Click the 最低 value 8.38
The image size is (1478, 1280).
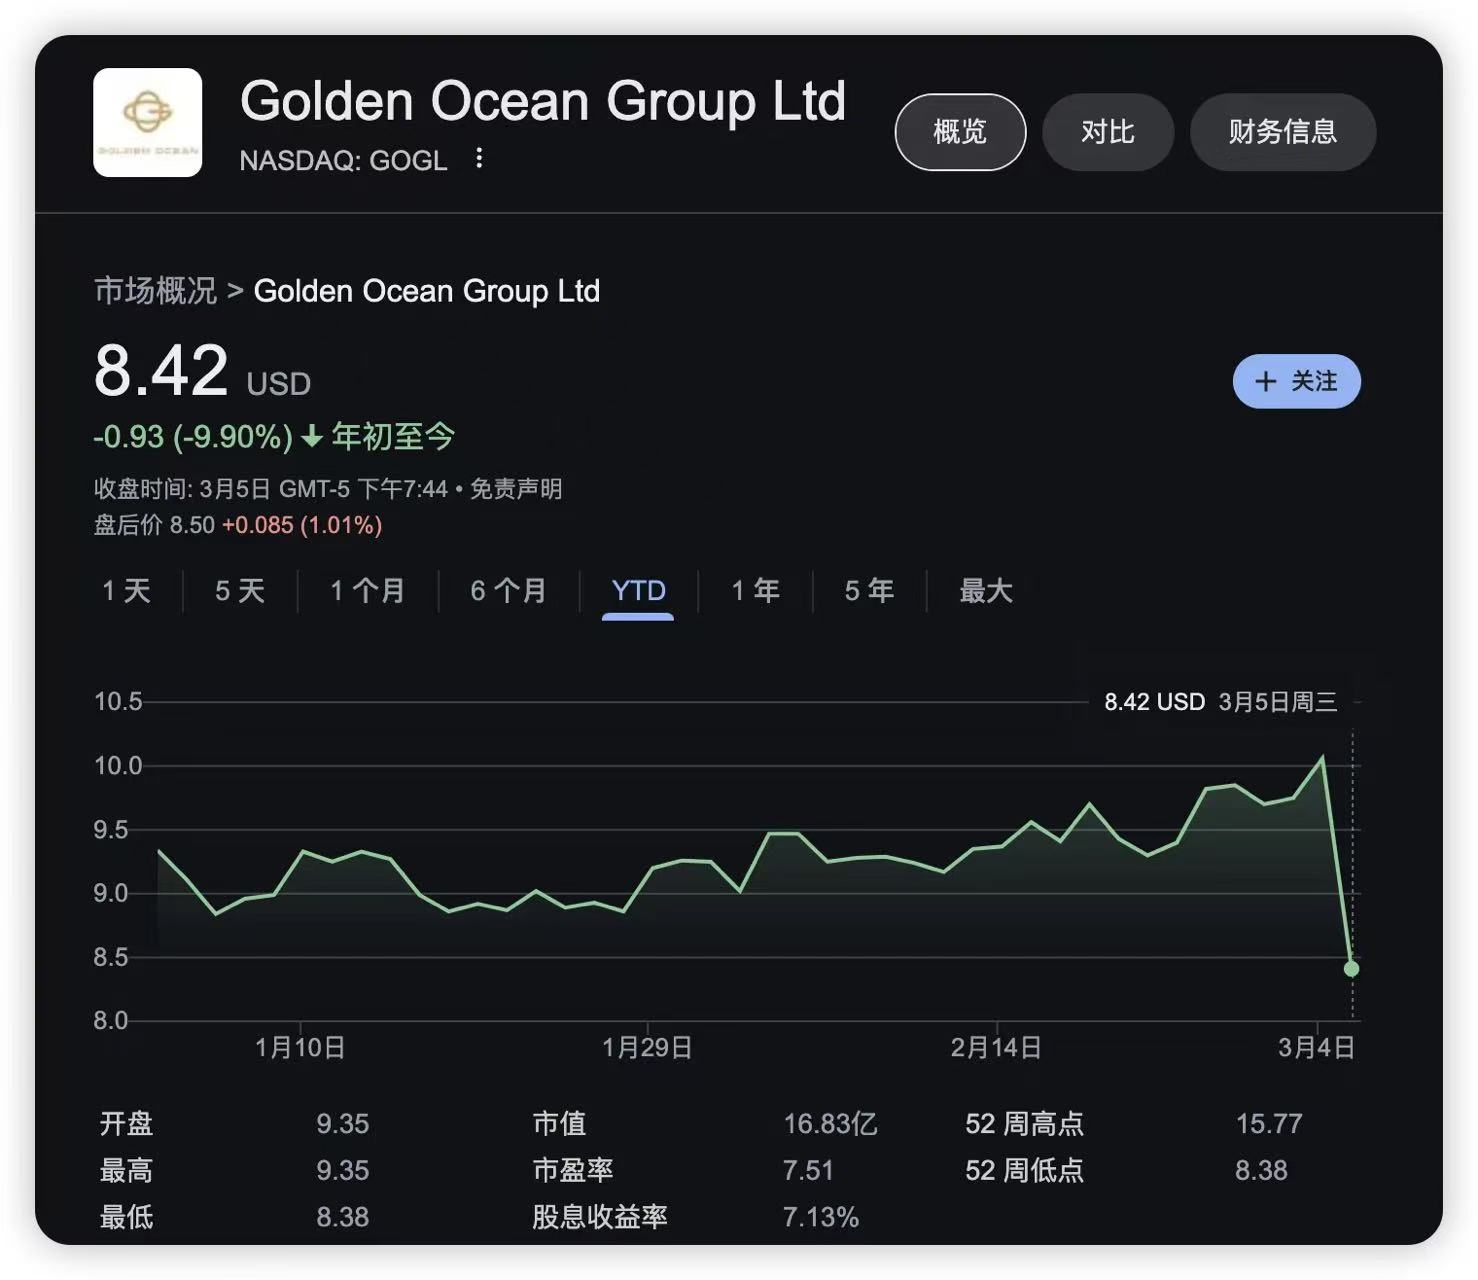tap(343, 1217)
